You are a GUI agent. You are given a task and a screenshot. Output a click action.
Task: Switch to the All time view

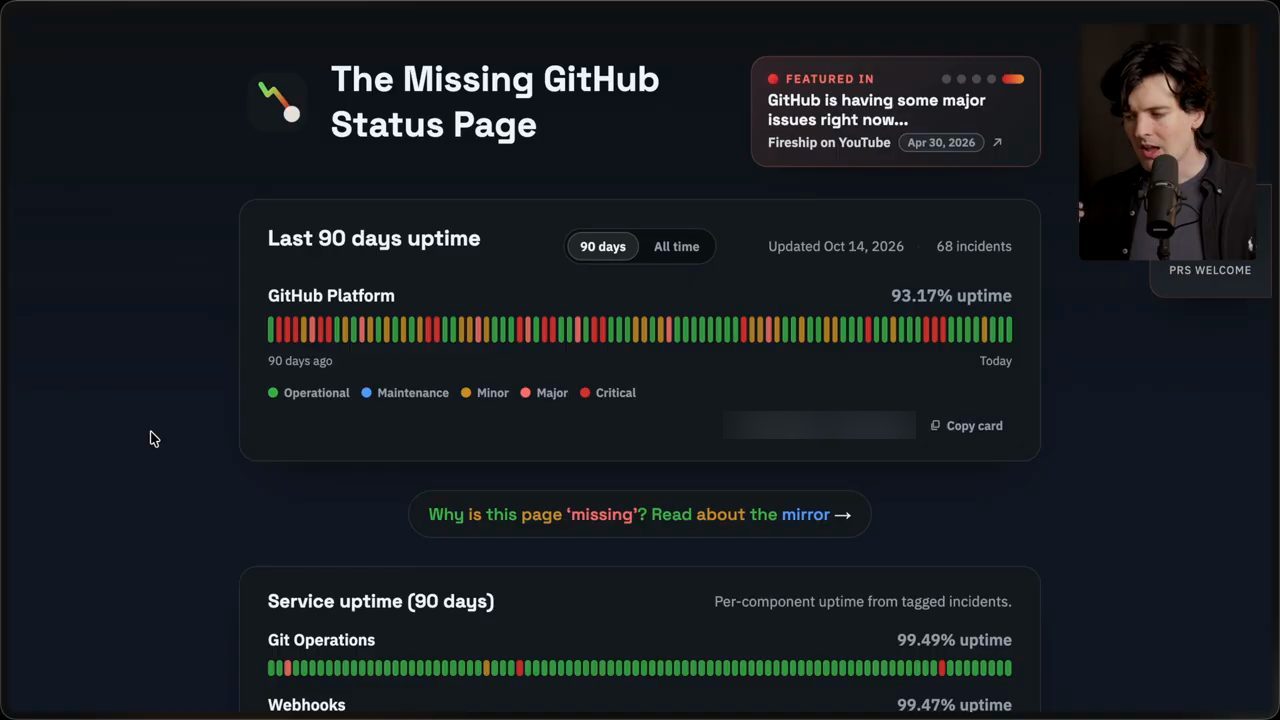[677, 246]
